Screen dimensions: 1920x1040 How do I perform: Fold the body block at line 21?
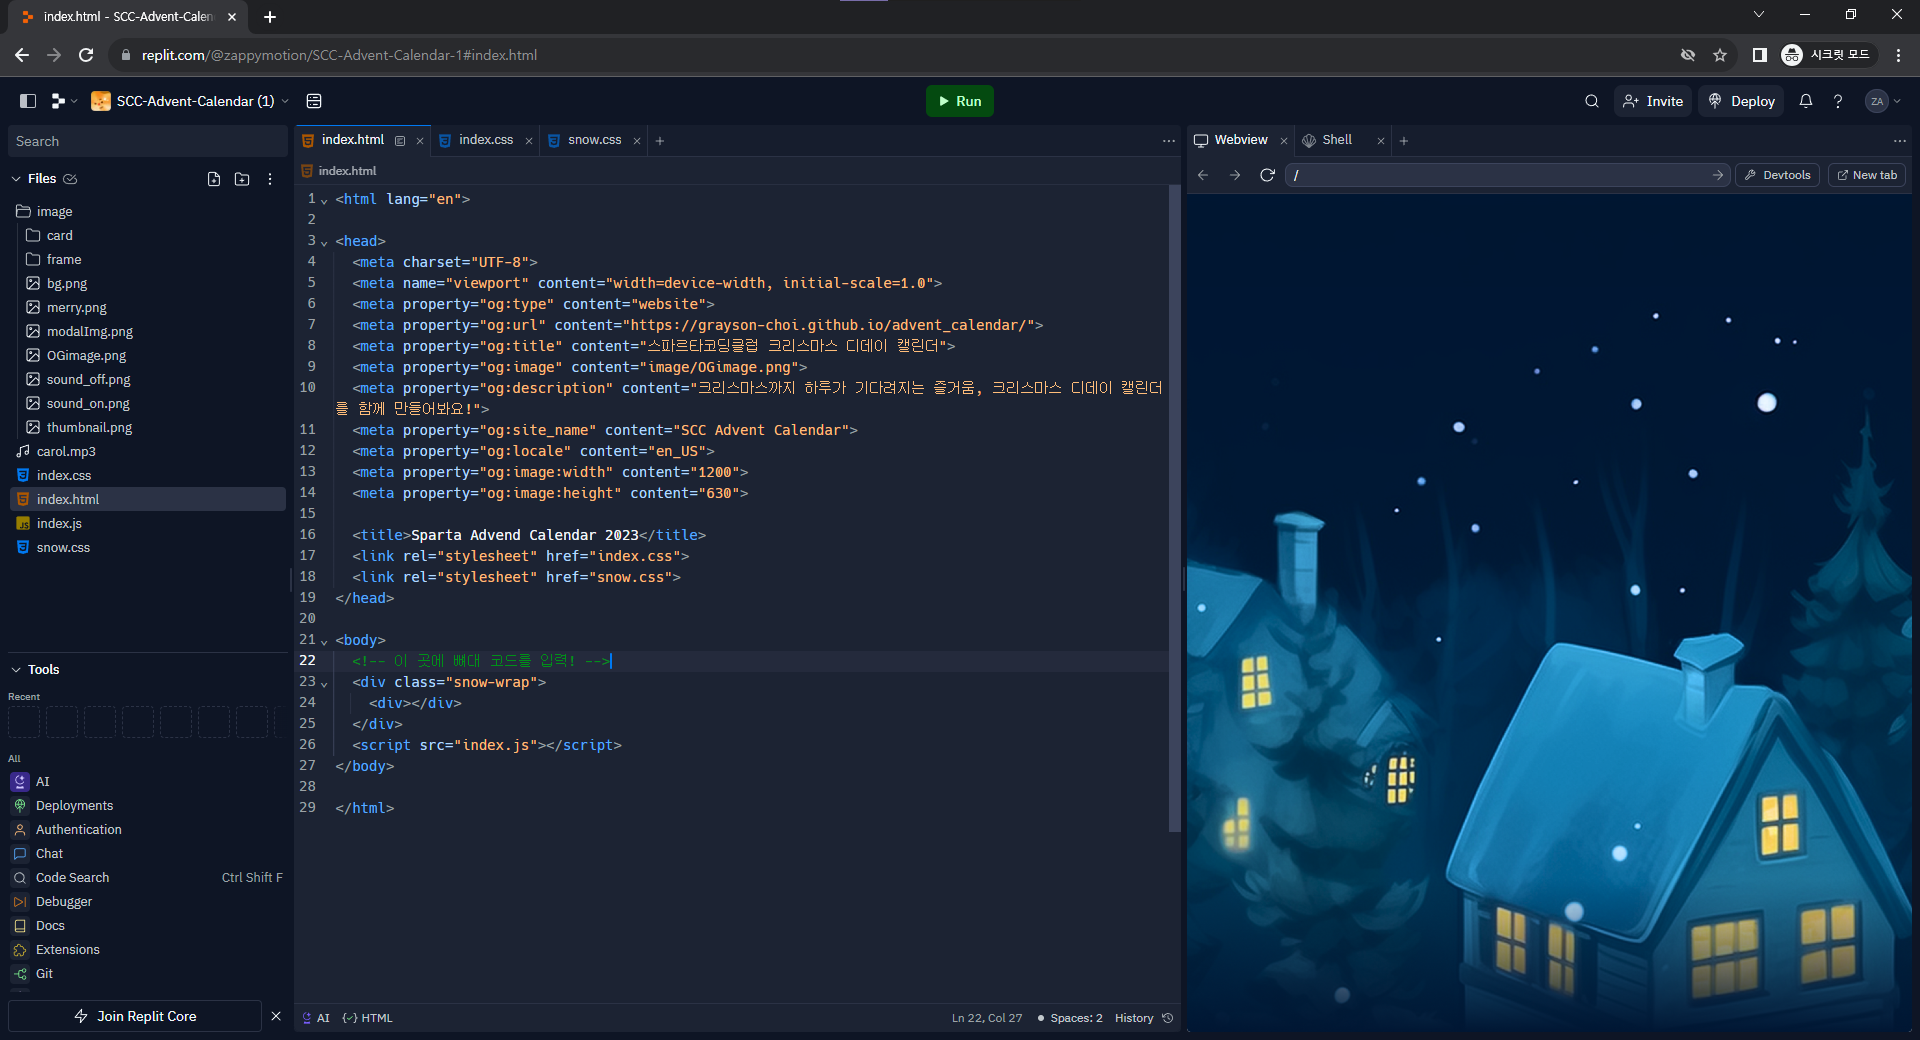pos(324,641)
